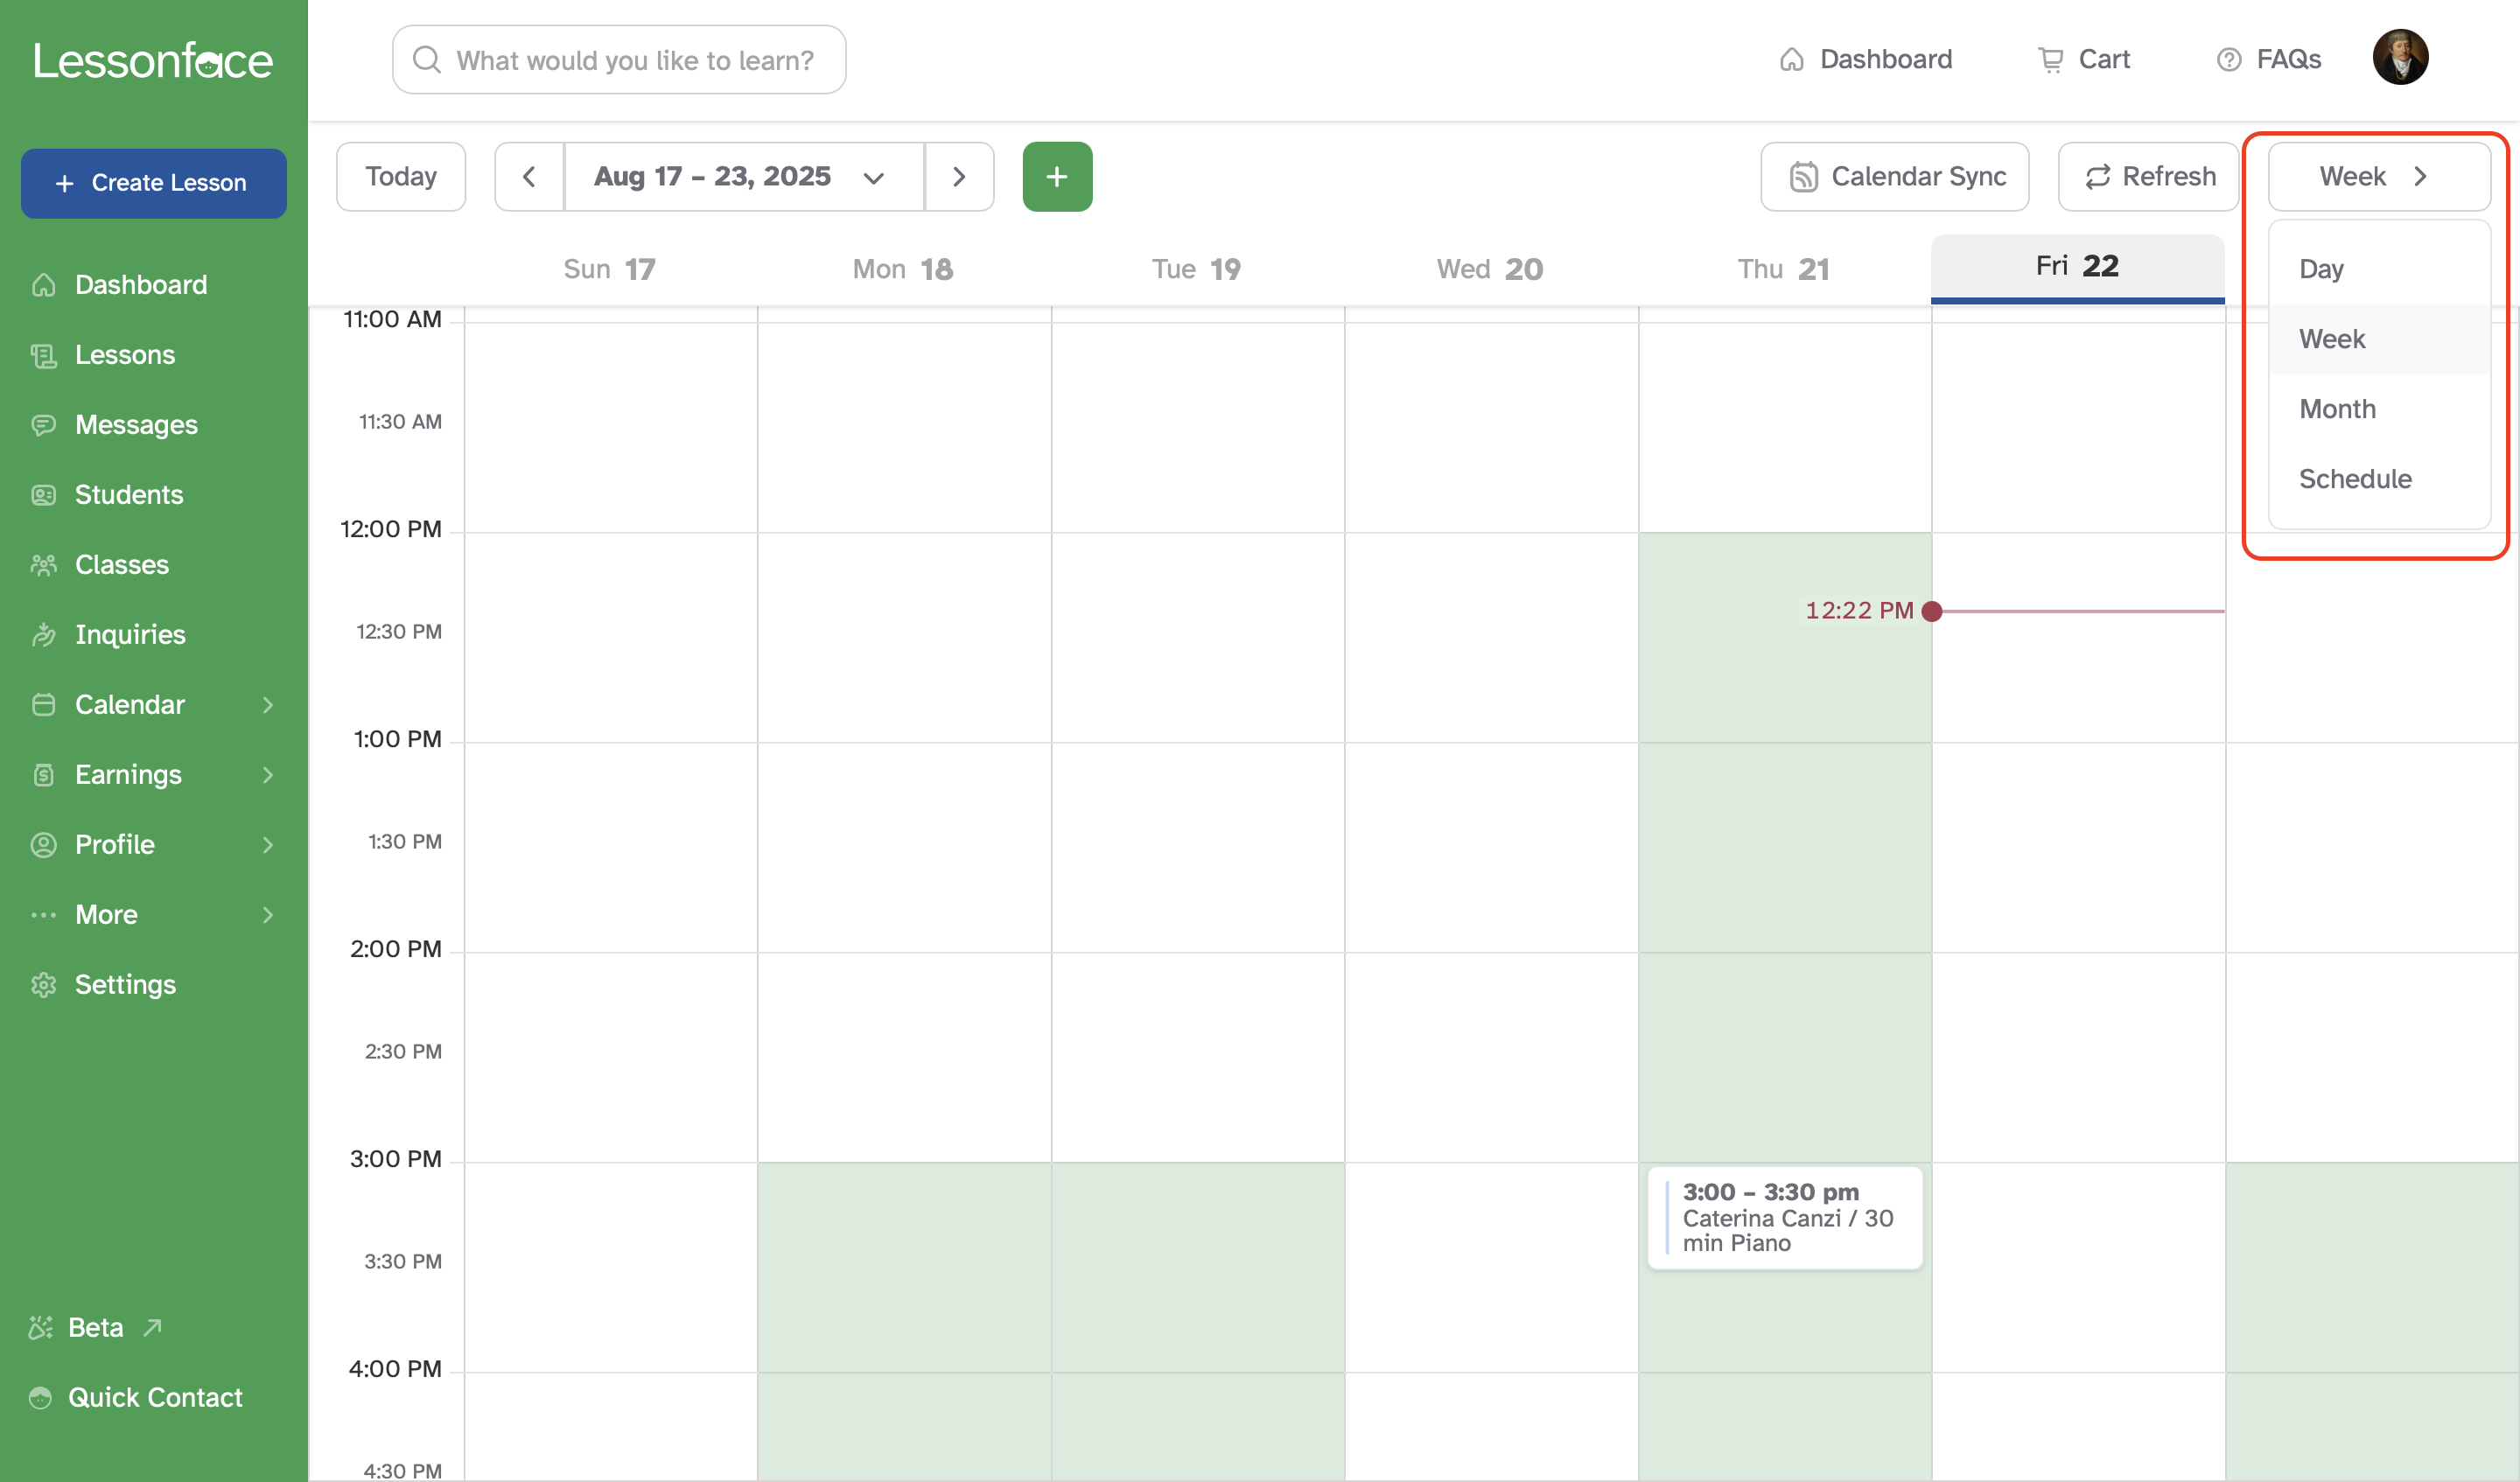The width and height of the screenshot is (2520, 1482).
Task: Expand the Earnings sidebar submenu
Action: point(267,774)
